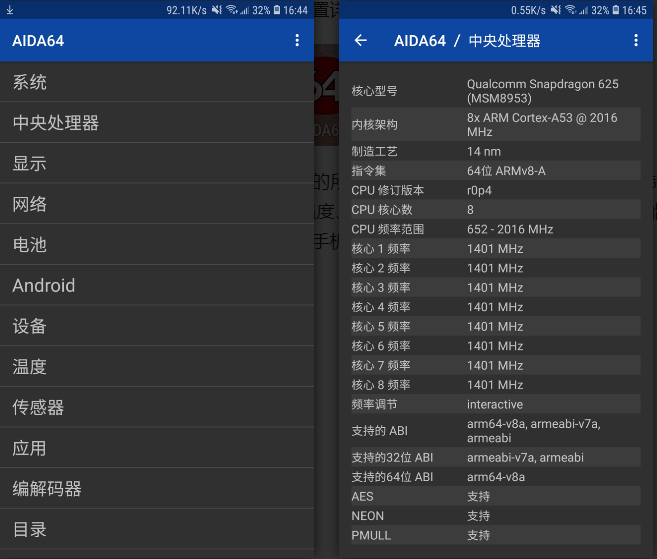The image size is (657, 559).
Task: Select the 核心 6 频率 row
Action: tap(496, 346)
